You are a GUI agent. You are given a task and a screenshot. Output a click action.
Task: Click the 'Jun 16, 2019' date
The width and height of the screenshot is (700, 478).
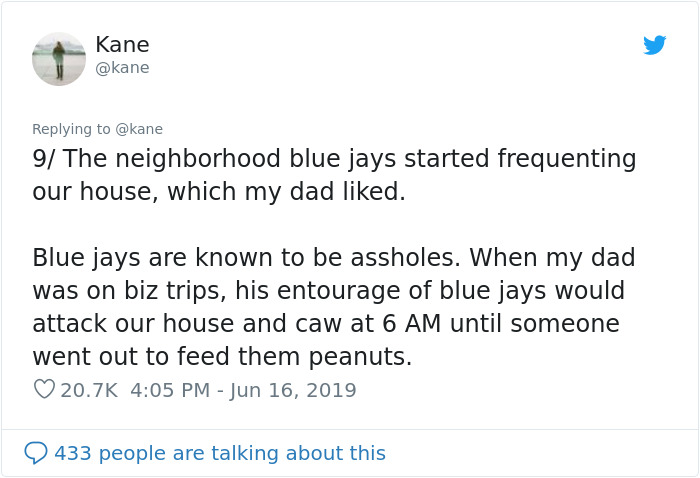[x=293, y=390]
